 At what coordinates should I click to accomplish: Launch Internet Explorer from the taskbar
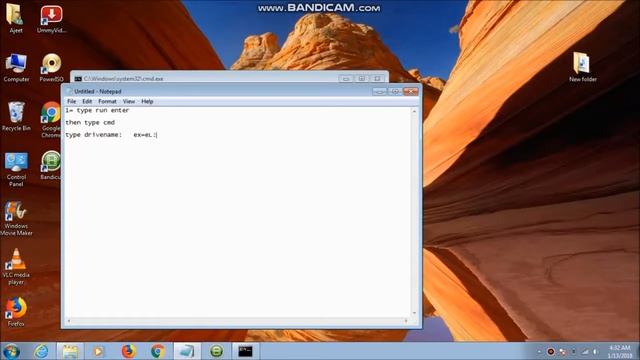click(41, 351)
